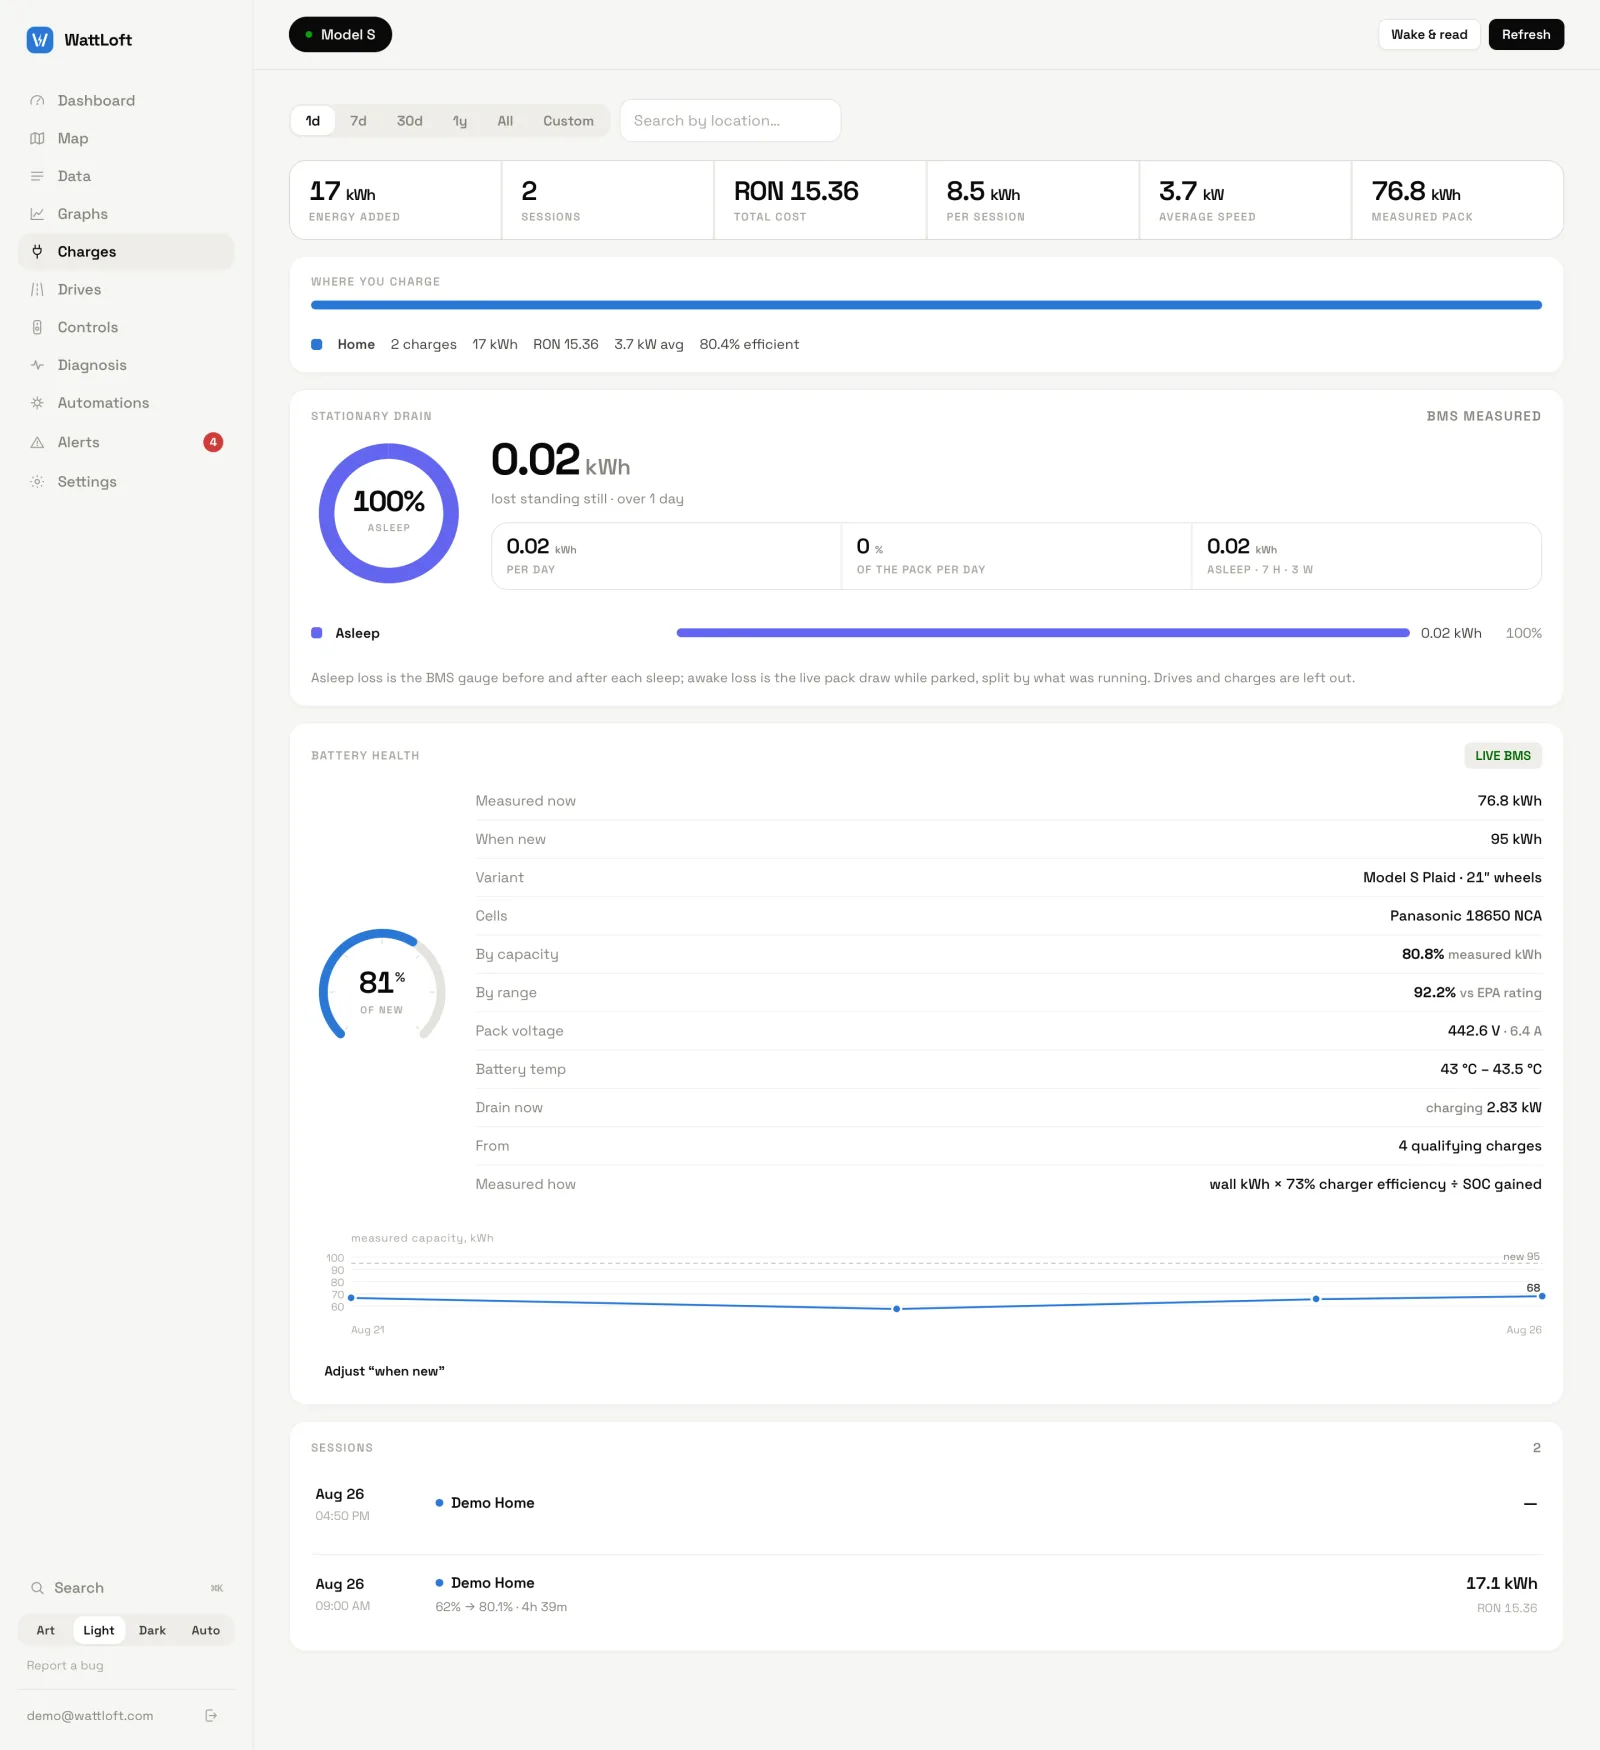
Task: Click the sidebar Search magnifier icon
Action: (x=37, y=1588)
